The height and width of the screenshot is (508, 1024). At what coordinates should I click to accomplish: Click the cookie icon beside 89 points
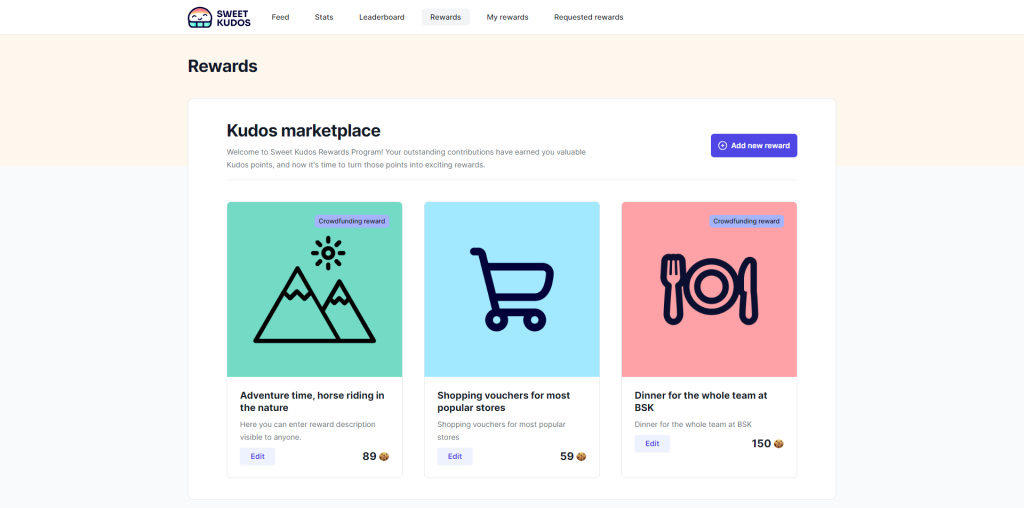pyautogui.click(x=384, y=457)
